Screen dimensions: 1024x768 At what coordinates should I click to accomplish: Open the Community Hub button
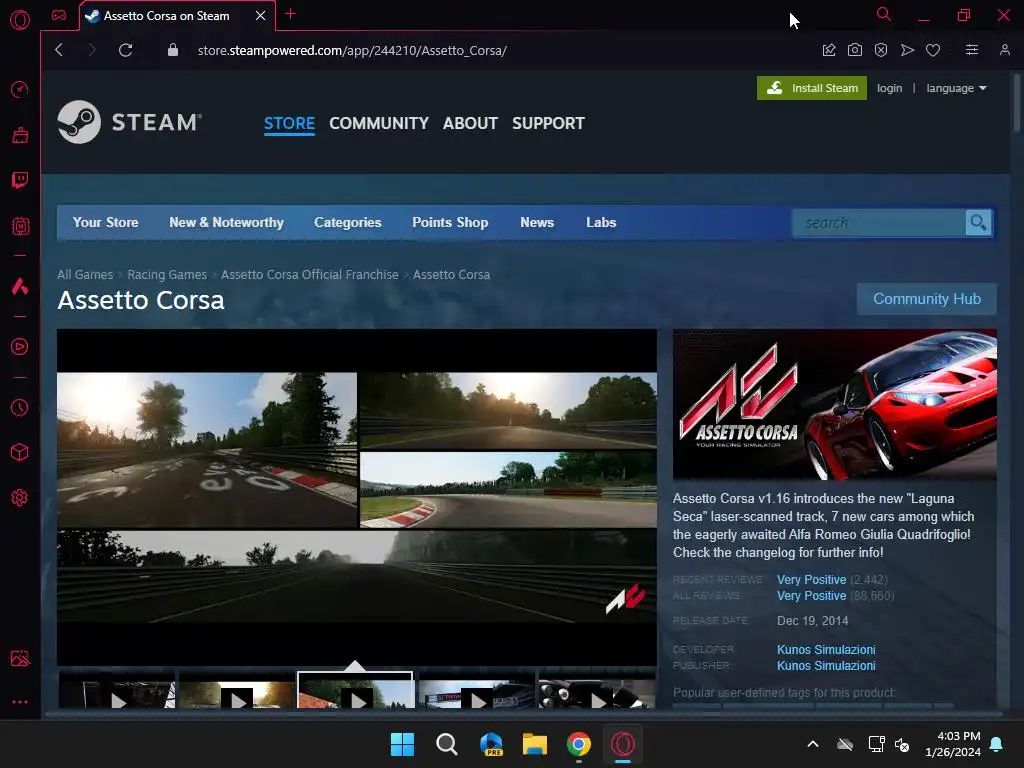pos(927,299)
